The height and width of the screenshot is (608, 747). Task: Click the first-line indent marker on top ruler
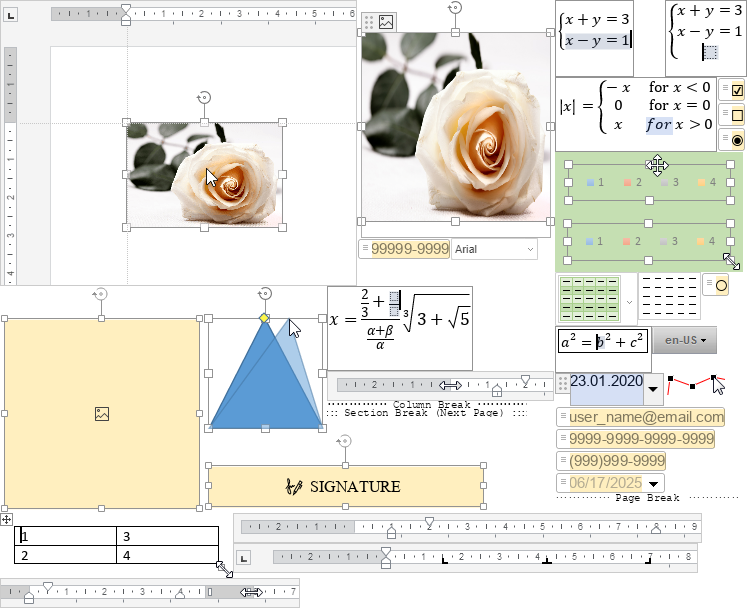tap(125, 8)
